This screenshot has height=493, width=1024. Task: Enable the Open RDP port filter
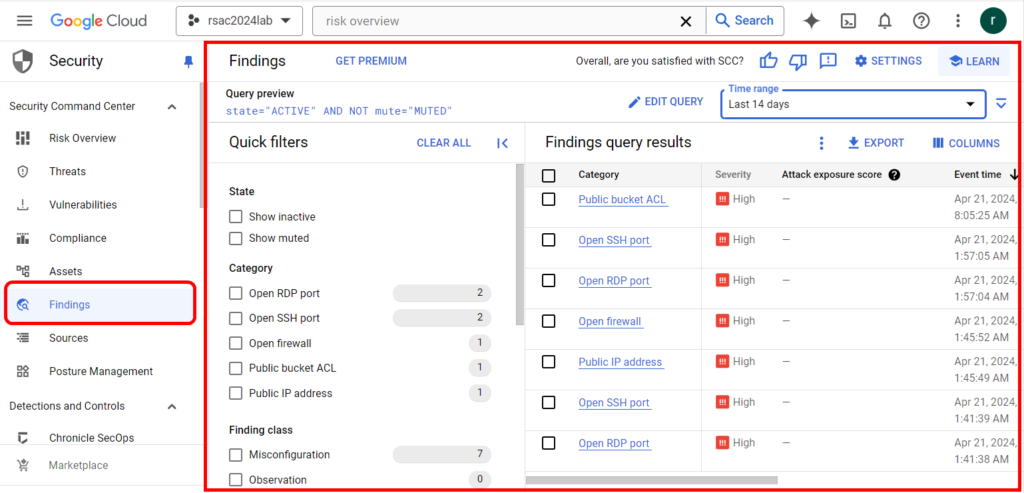click(x=236, y=293)
